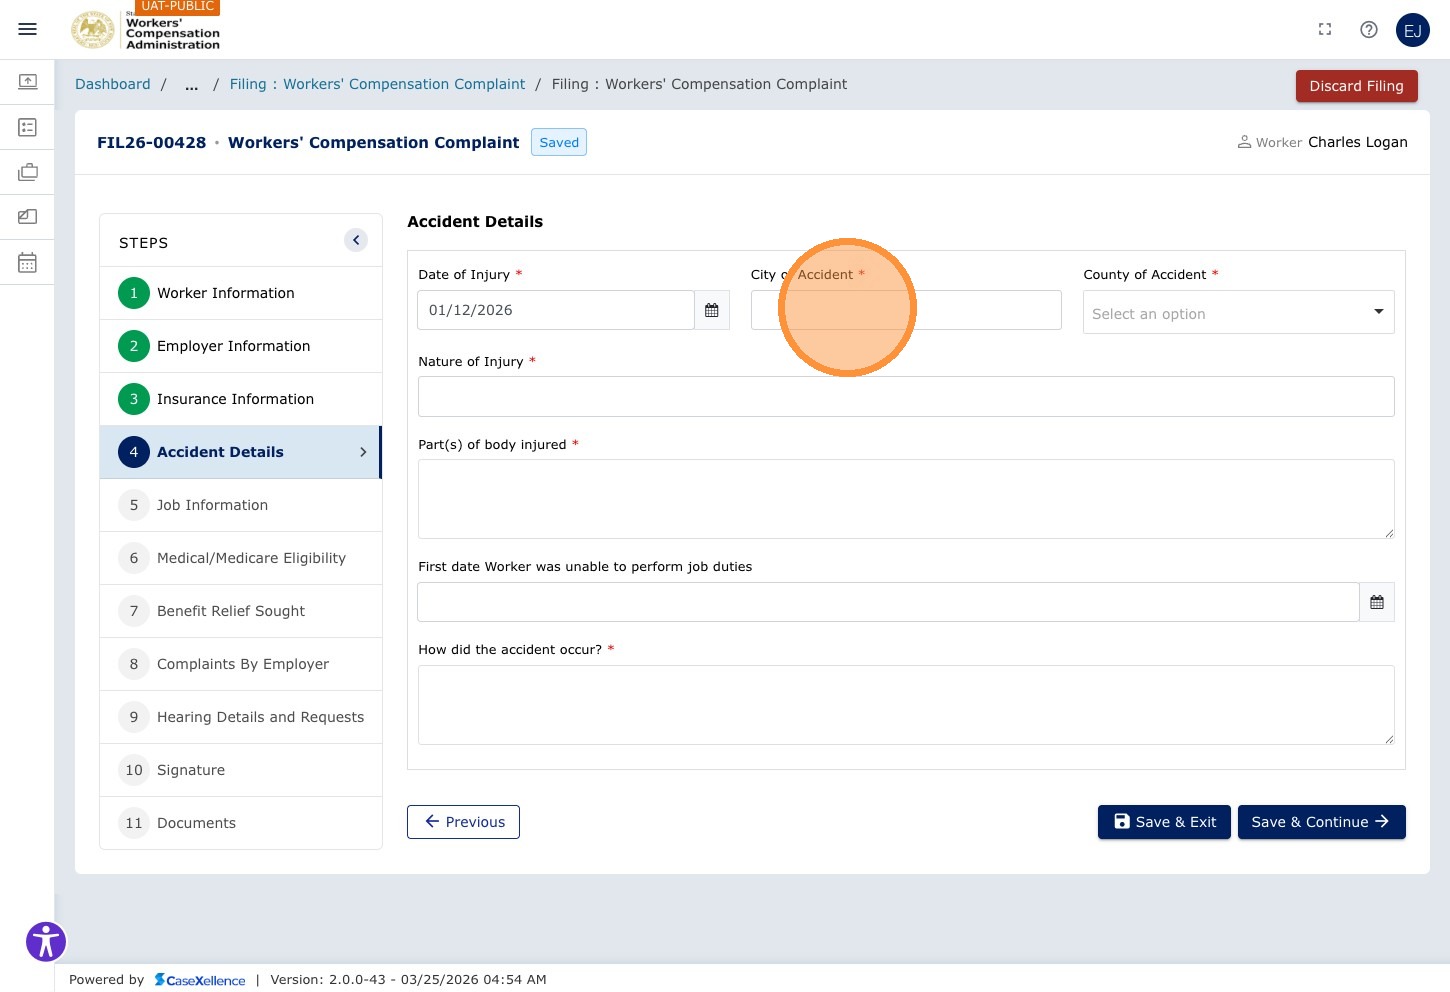Viewport: 1450px width, 992px height.
Task: Go to step 9 Hearing Details and Requests
Action: 241,717
